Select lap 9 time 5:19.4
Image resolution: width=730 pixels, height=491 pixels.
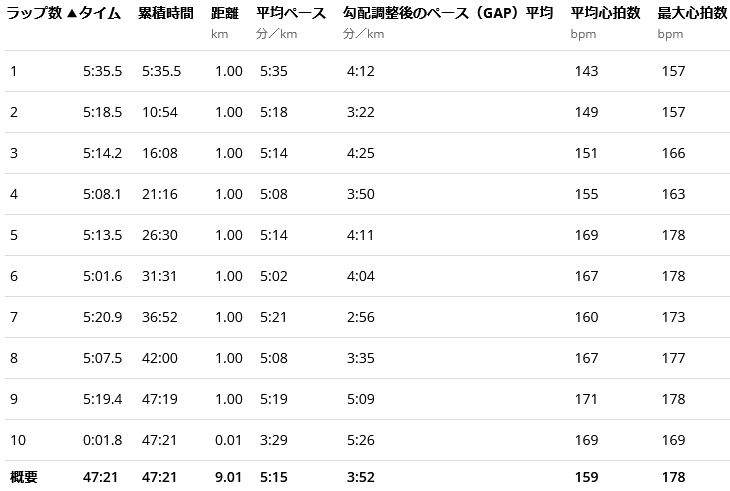[x=103, y=399]
